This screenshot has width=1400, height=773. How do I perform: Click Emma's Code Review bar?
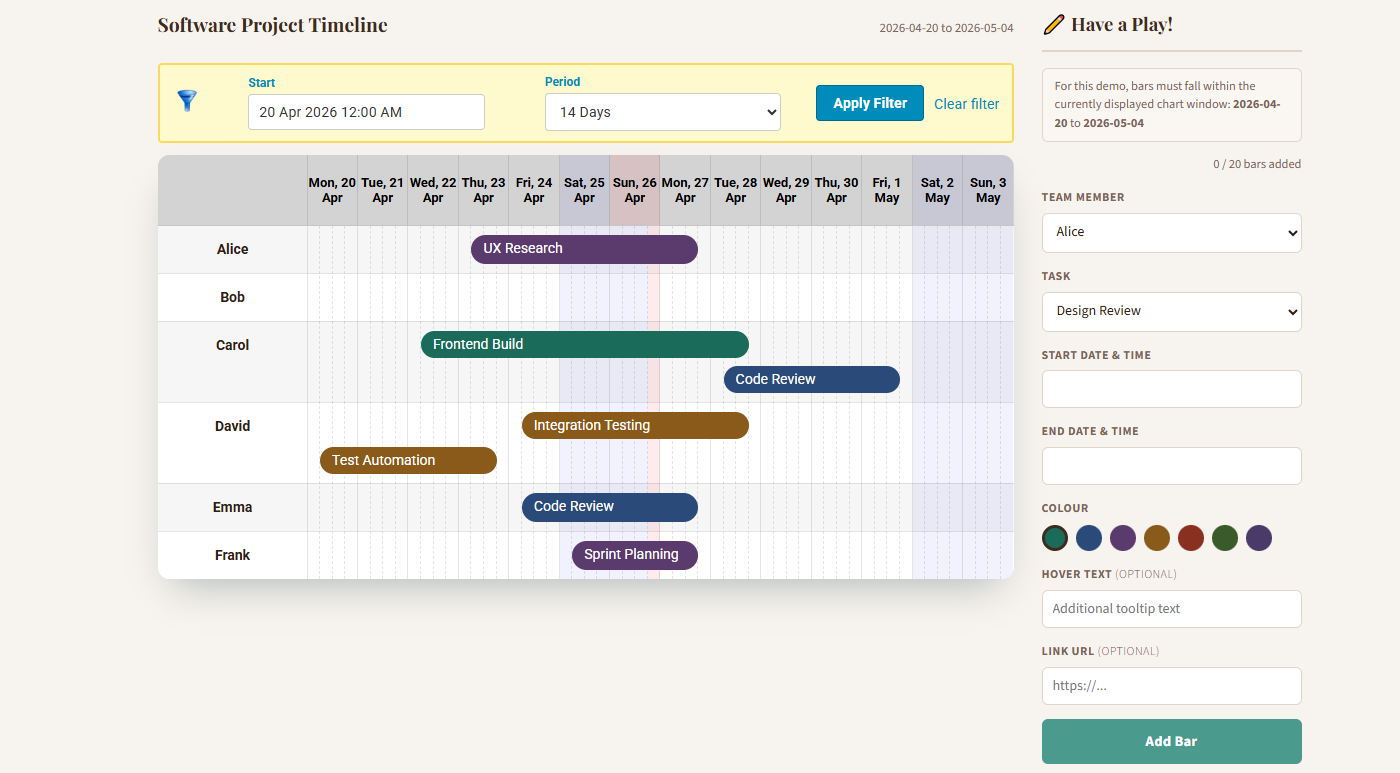[610, 507]
